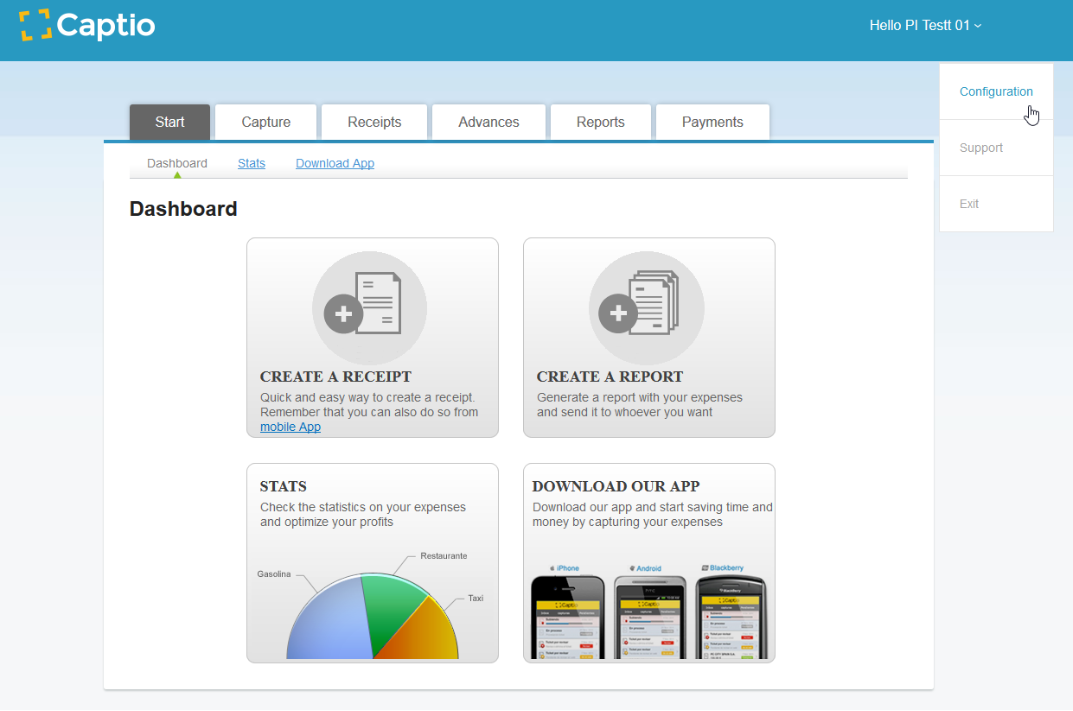Follow the mobile App hyperlink
Image resolution: width=1073 pixels, height=711 pixels.
[x=290, y=427]
